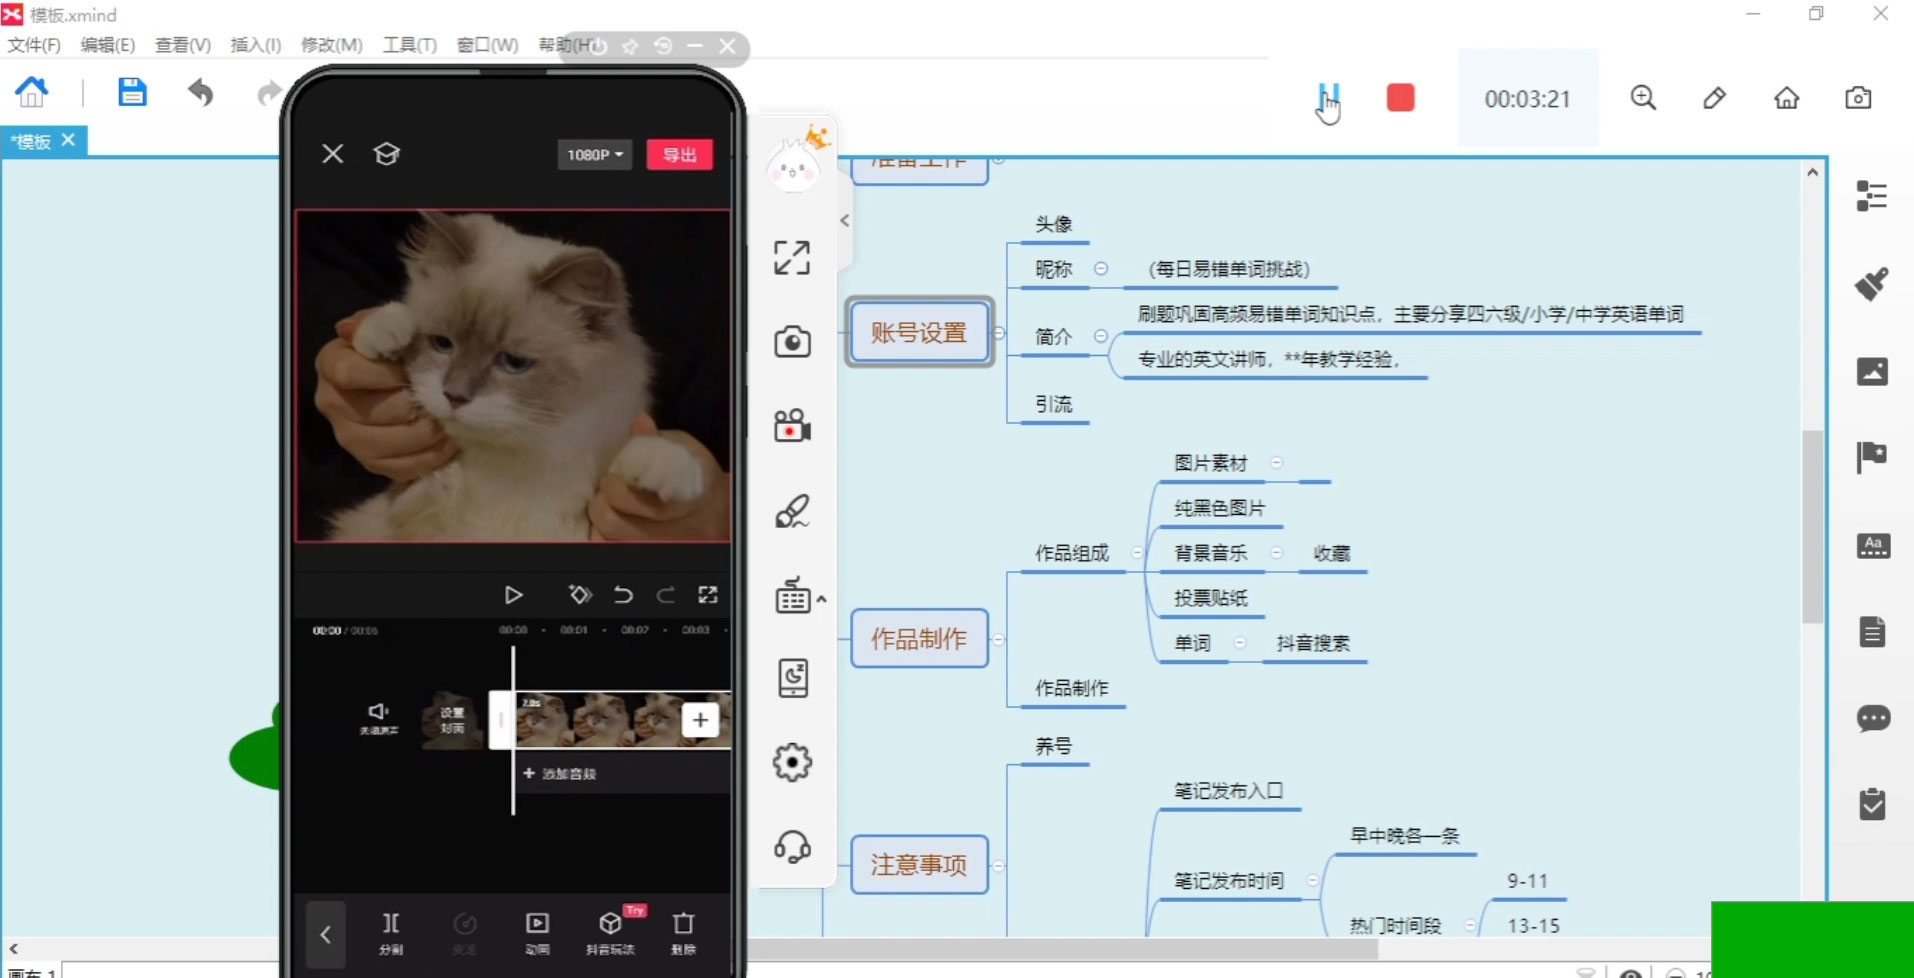Open recorder home icon
The width and height of the screenshot is (1914, 978).
(1786, 98)
